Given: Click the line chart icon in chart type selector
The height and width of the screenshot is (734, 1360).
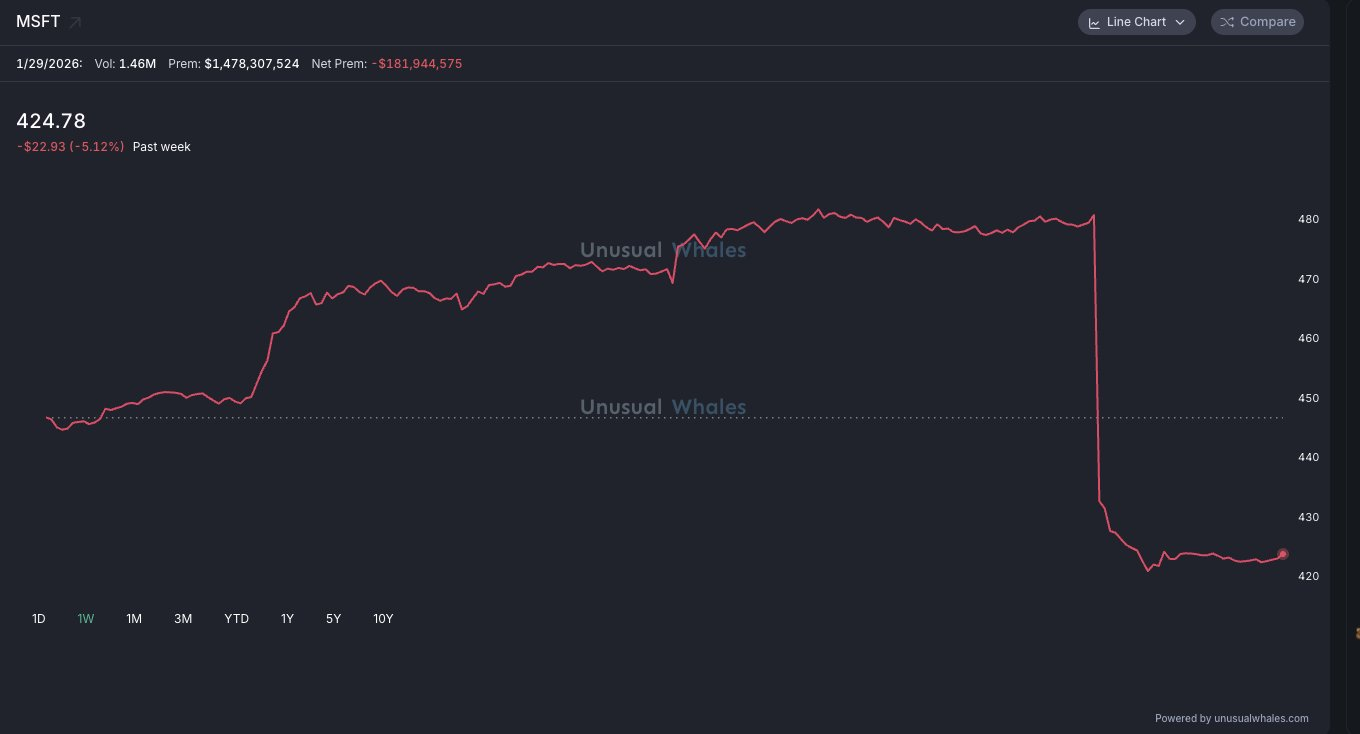Looking at the screenshot, I should coord(1094,22).
